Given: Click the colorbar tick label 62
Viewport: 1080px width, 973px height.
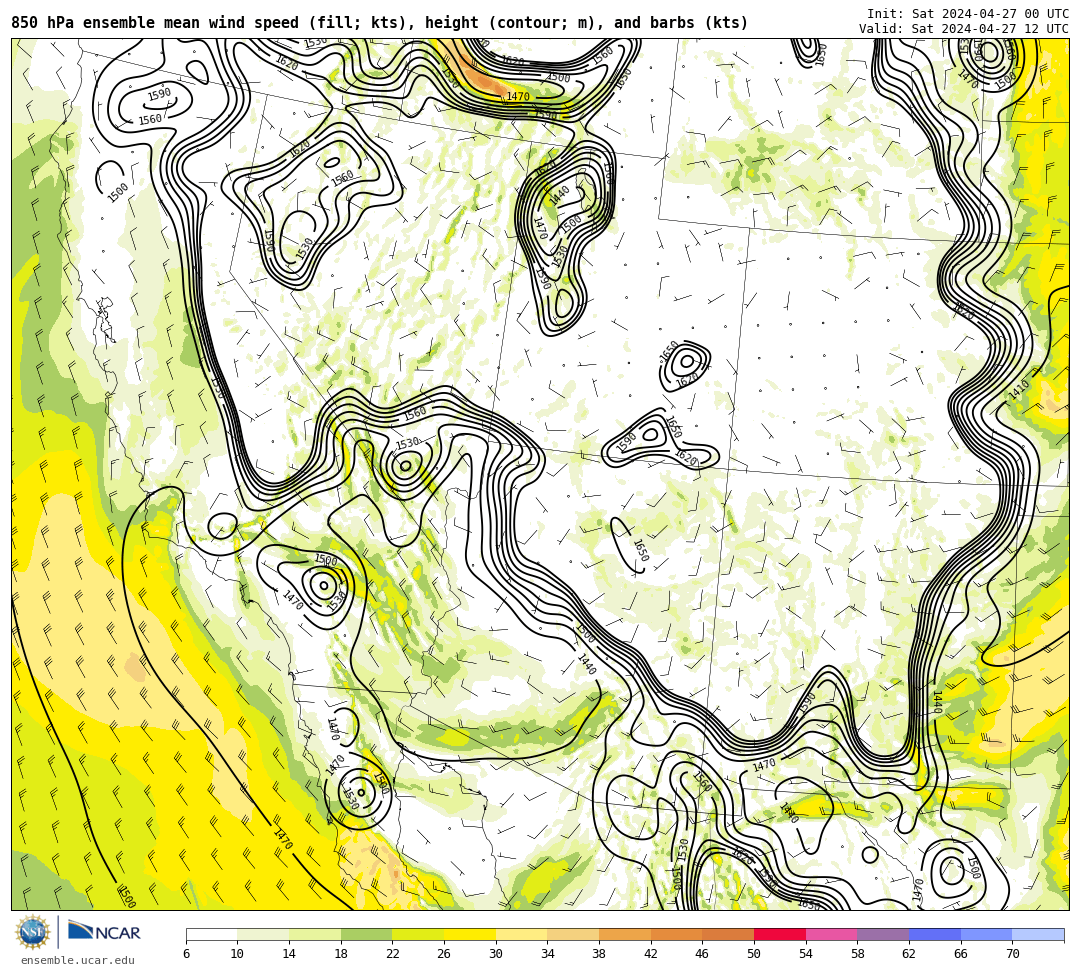Looking at the screenshot, I should [909, 954].
